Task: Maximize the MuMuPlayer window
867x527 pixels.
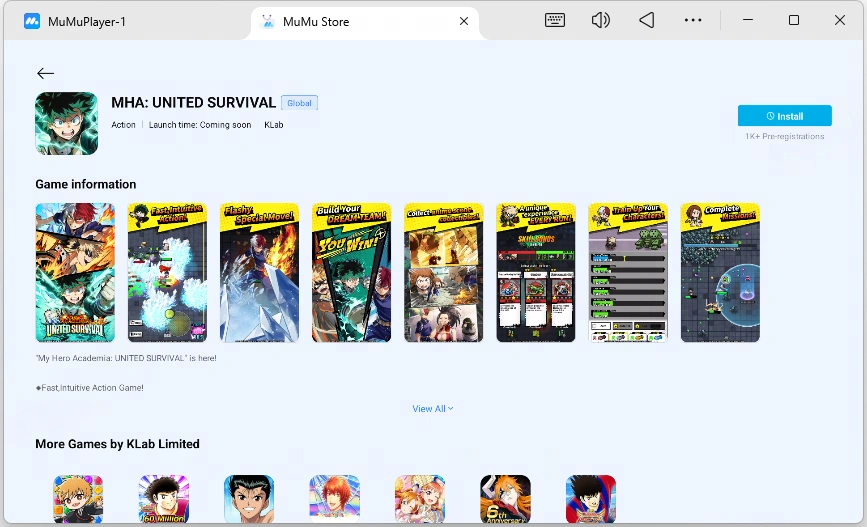Action: (793, 20)
